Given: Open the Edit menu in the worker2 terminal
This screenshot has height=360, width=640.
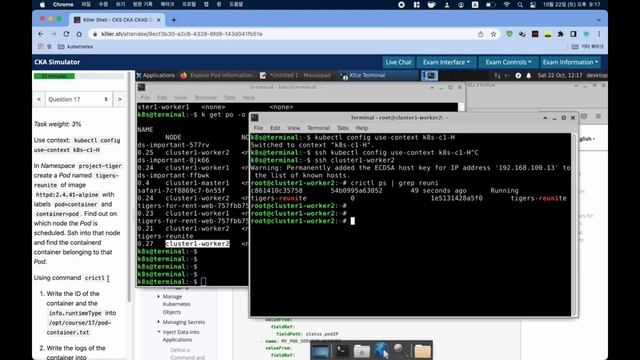Looking at the screenshot, I should tap(275, 128).
